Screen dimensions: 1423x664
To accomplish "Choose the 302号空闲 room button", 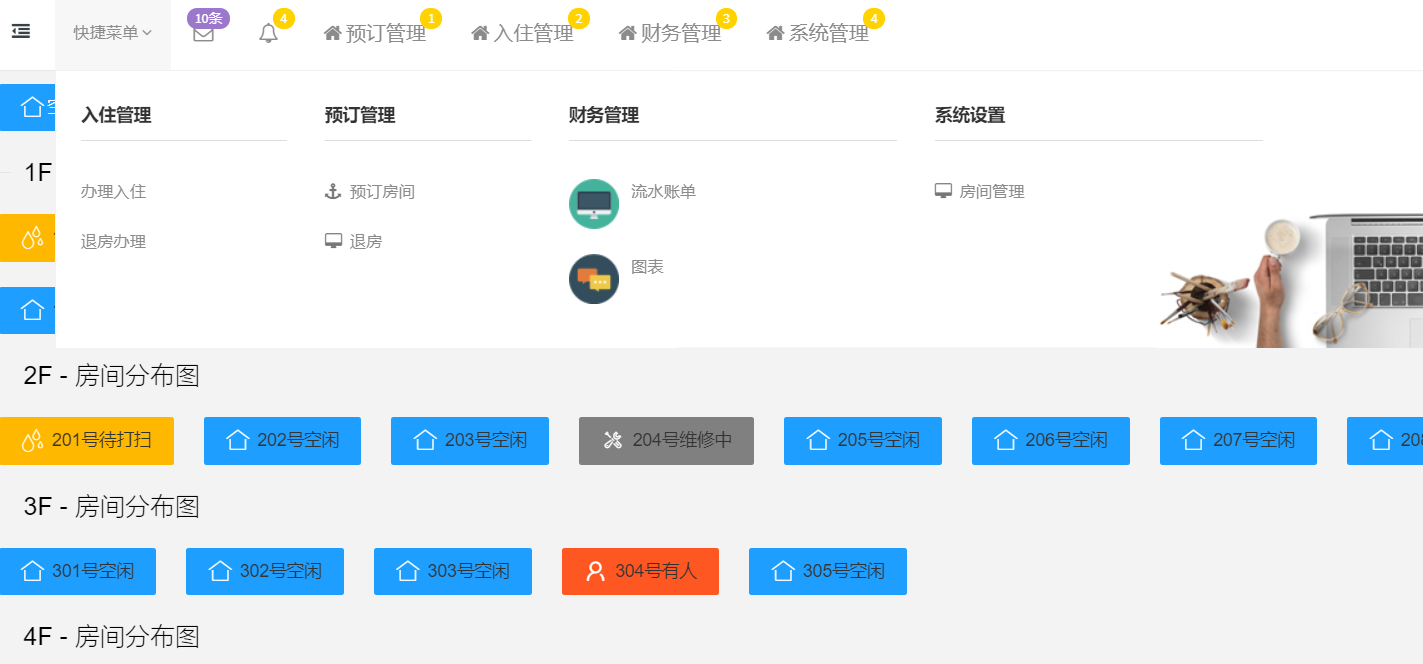I will pyautogui.click(x=265, y=571).
